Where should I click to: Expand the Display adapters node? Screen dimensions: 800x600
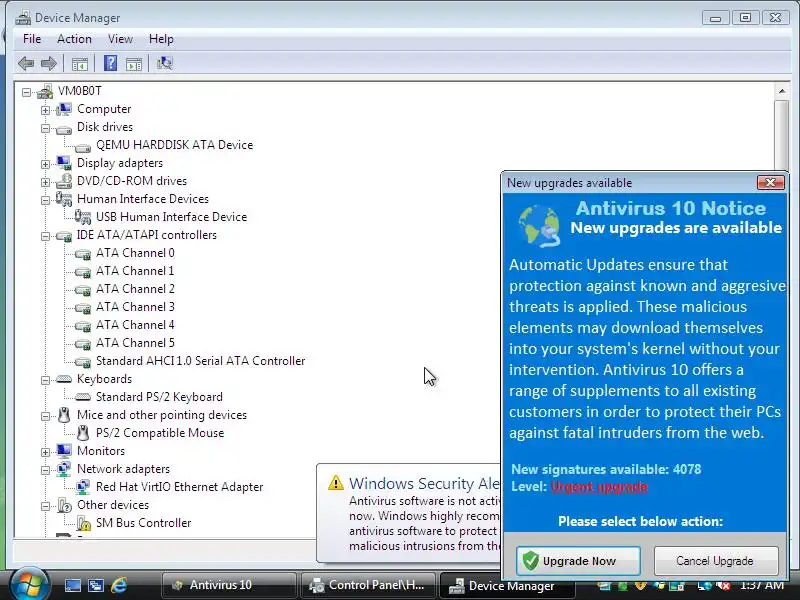click(45, 164)
